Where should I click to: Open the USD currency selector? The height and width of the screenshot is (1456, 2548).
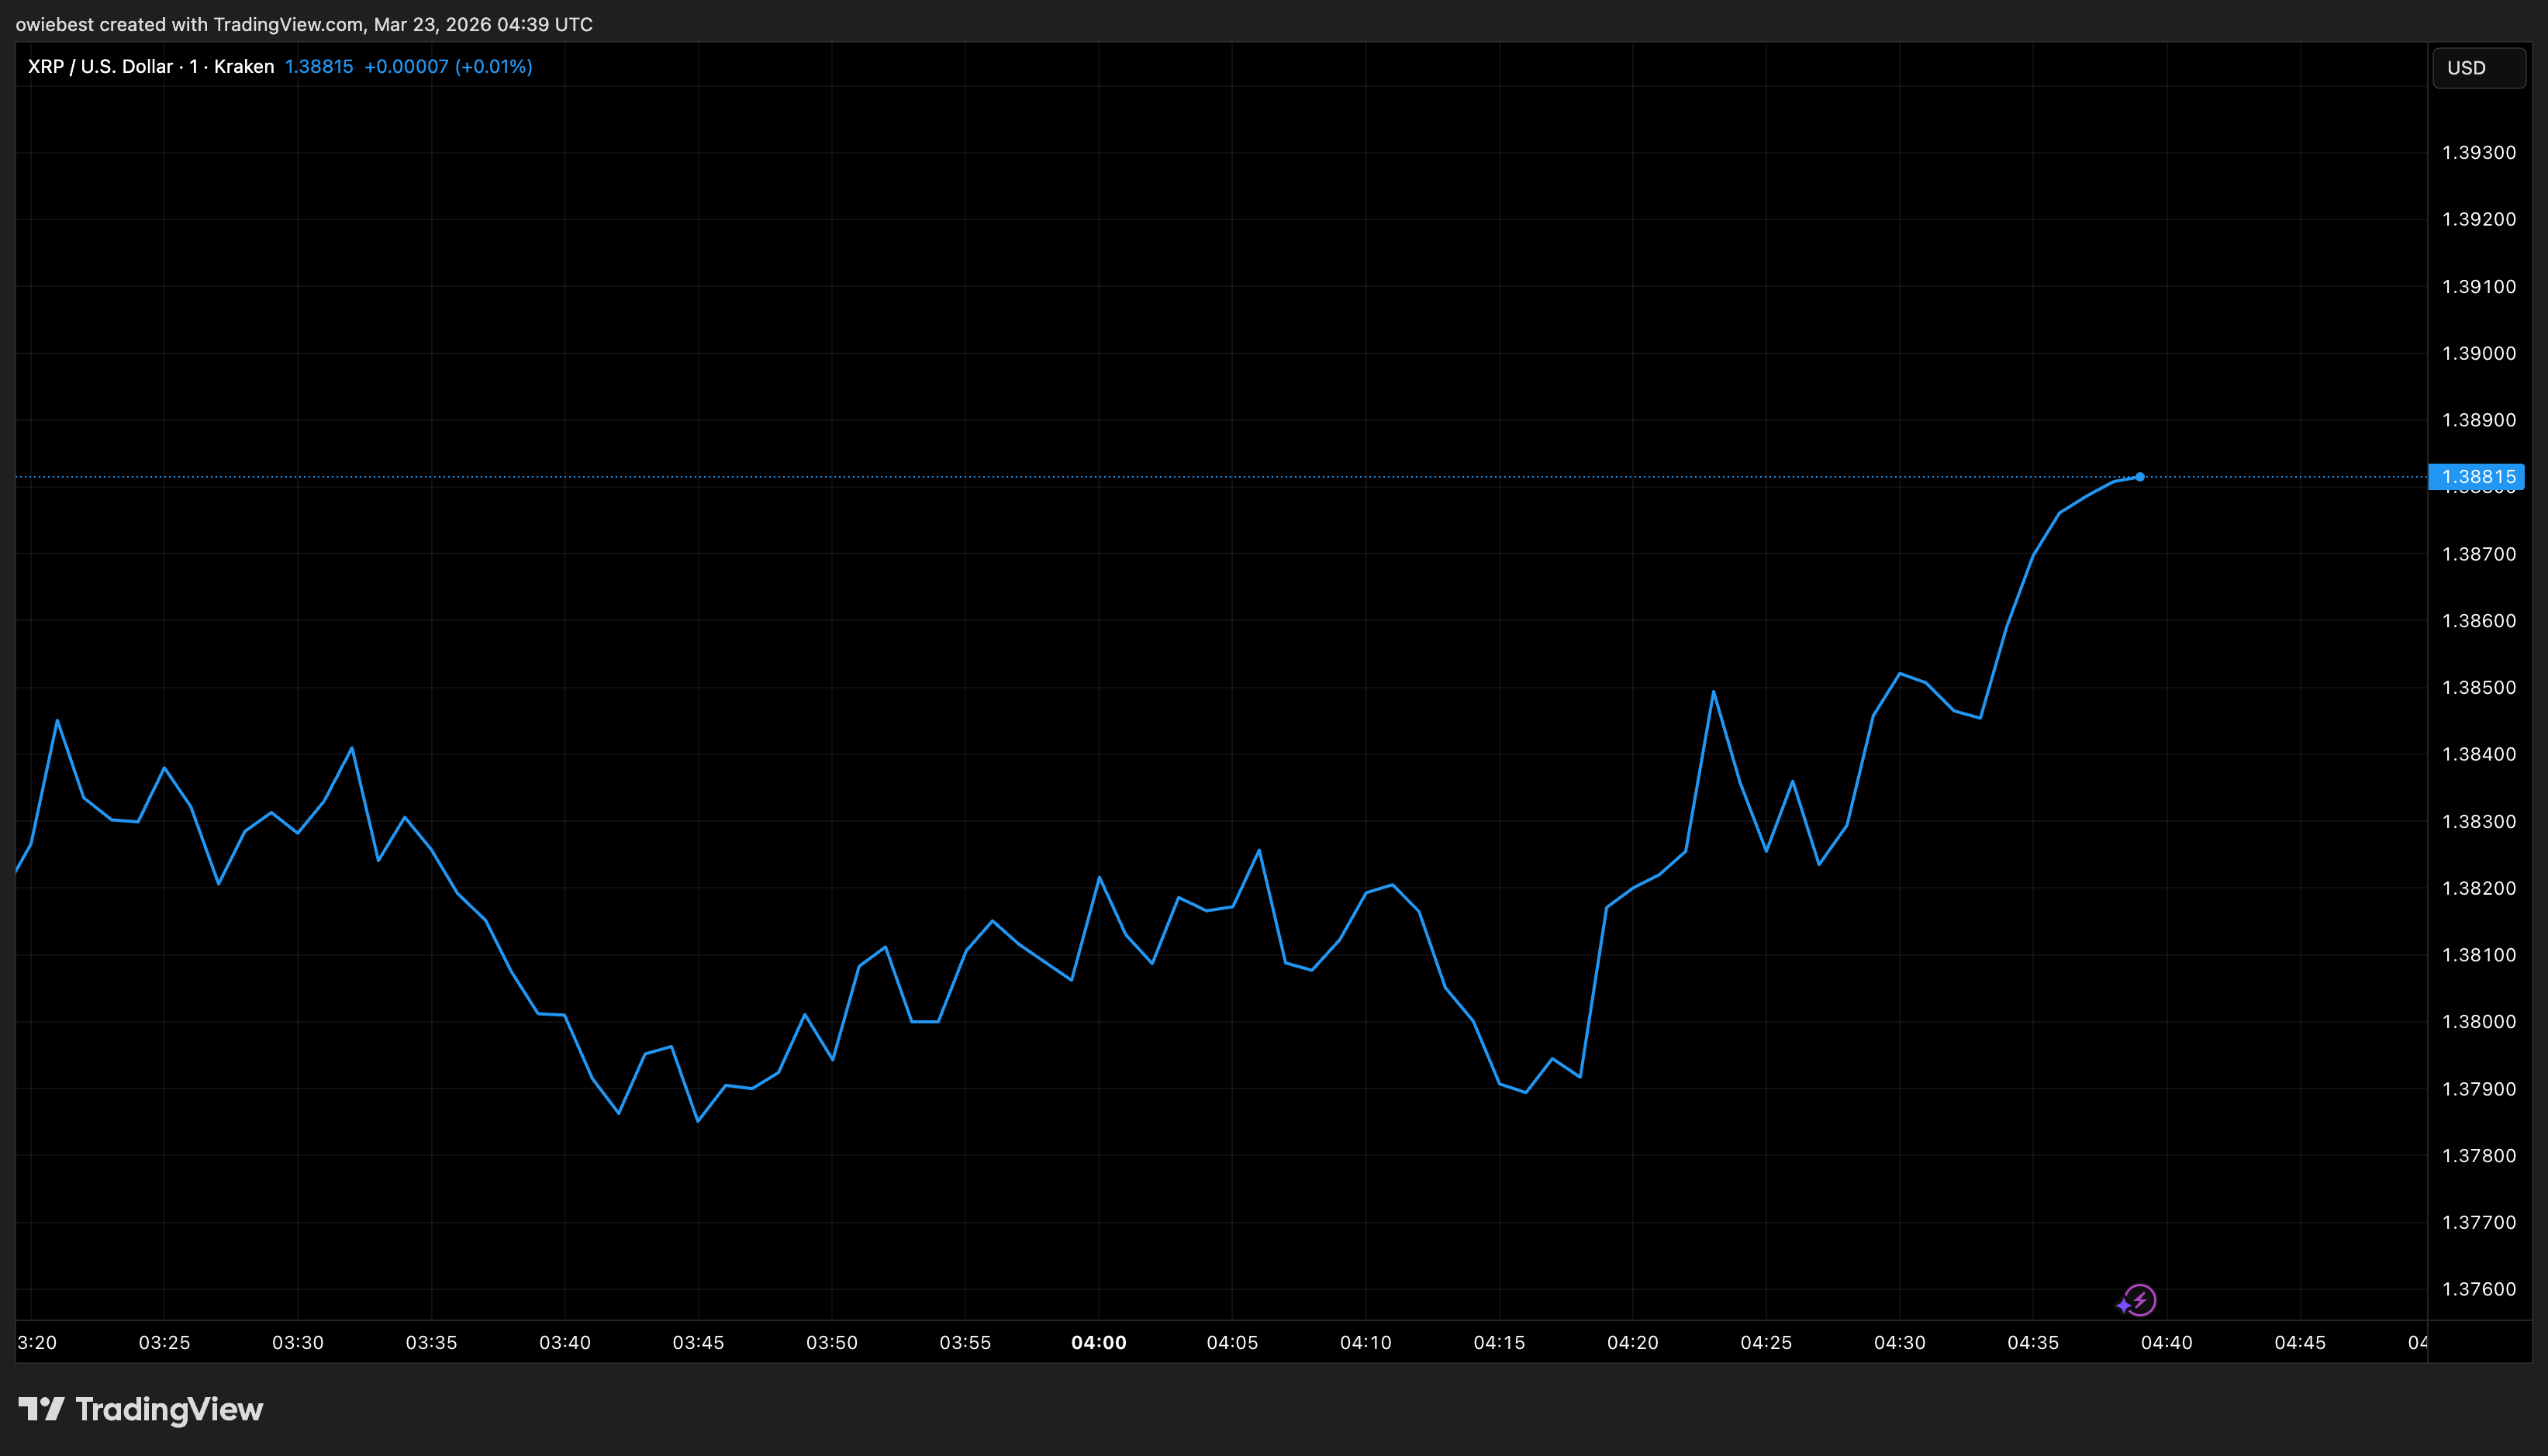click(x=2478, y=68)
